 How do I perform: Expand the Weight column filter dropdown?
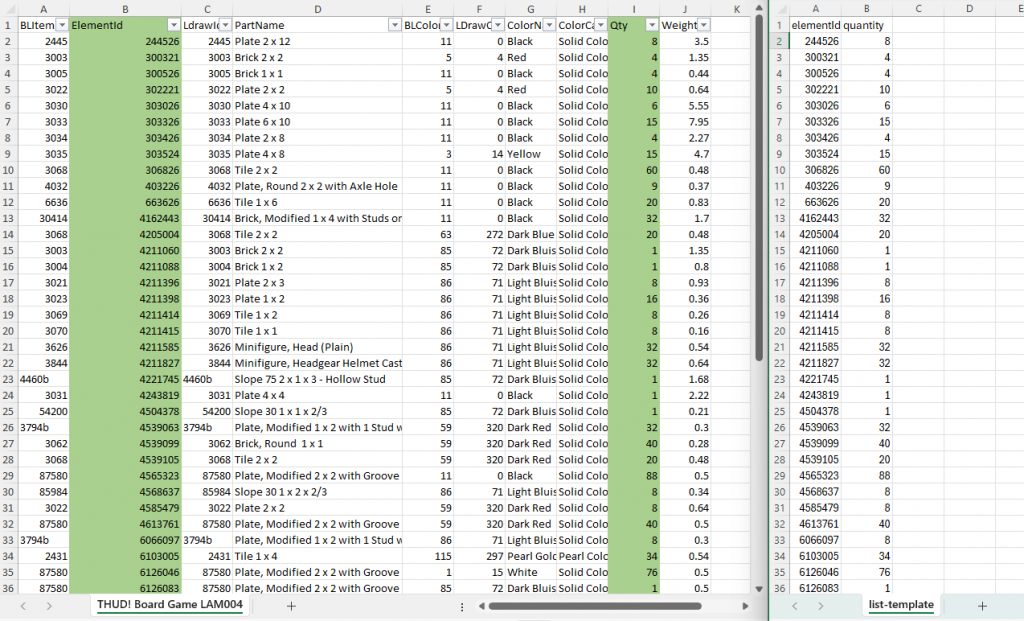[704, 24]
